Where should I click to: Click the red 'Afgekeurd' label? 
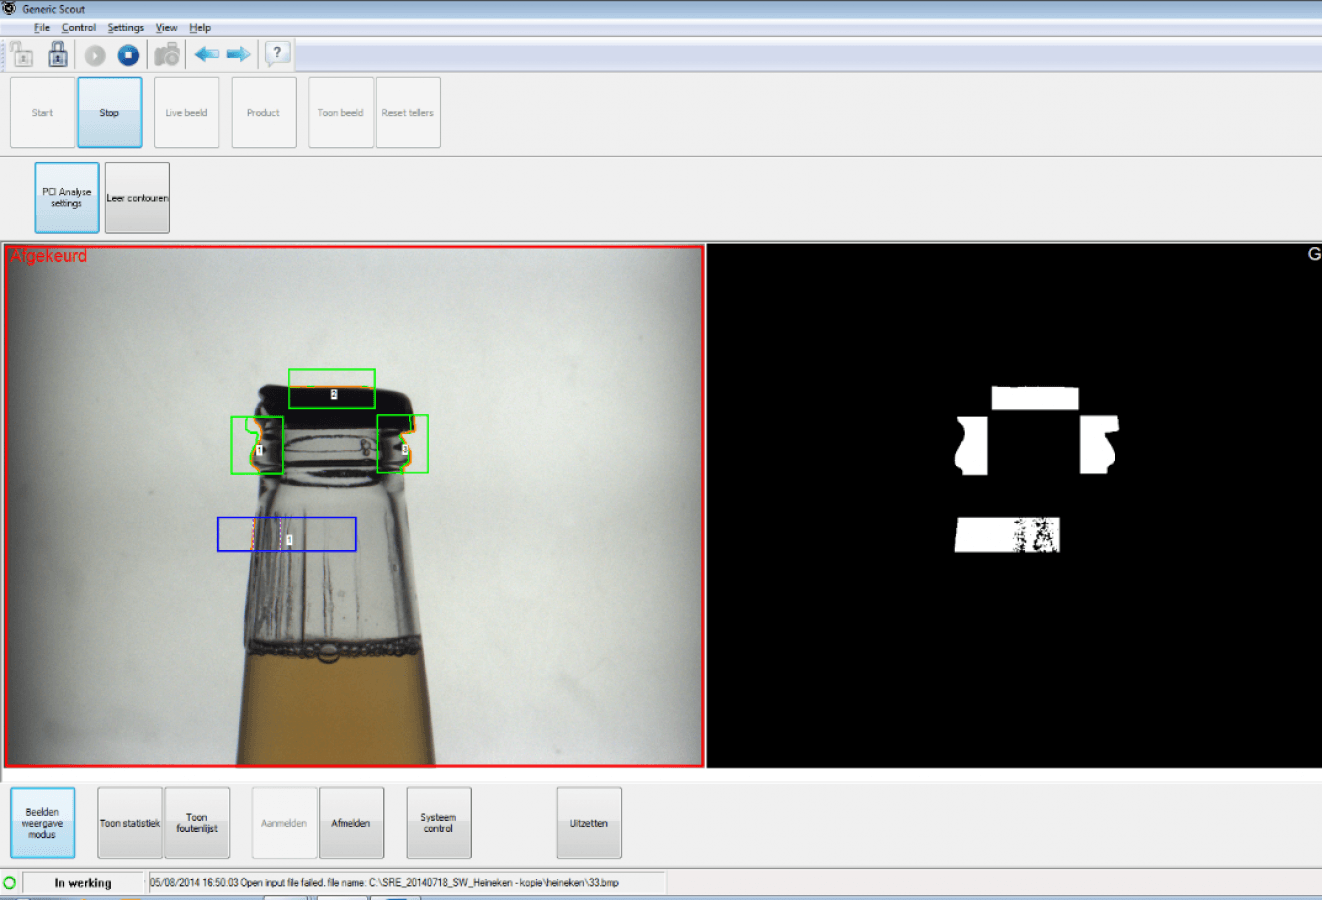49,256
